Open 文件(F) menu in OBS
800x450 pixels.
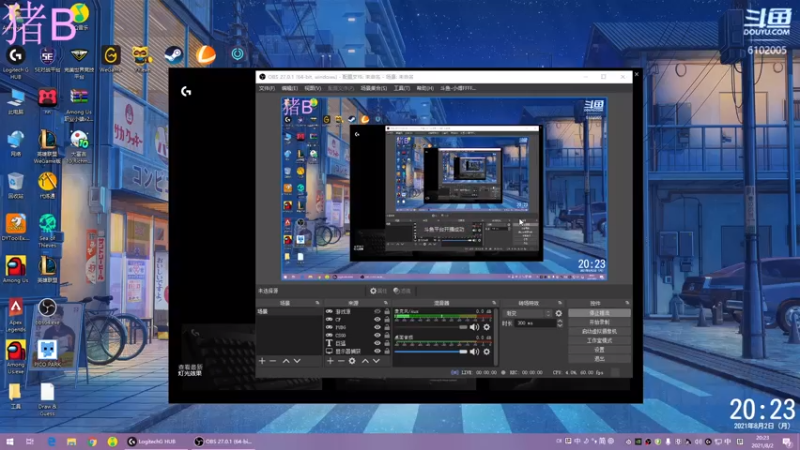267,88
